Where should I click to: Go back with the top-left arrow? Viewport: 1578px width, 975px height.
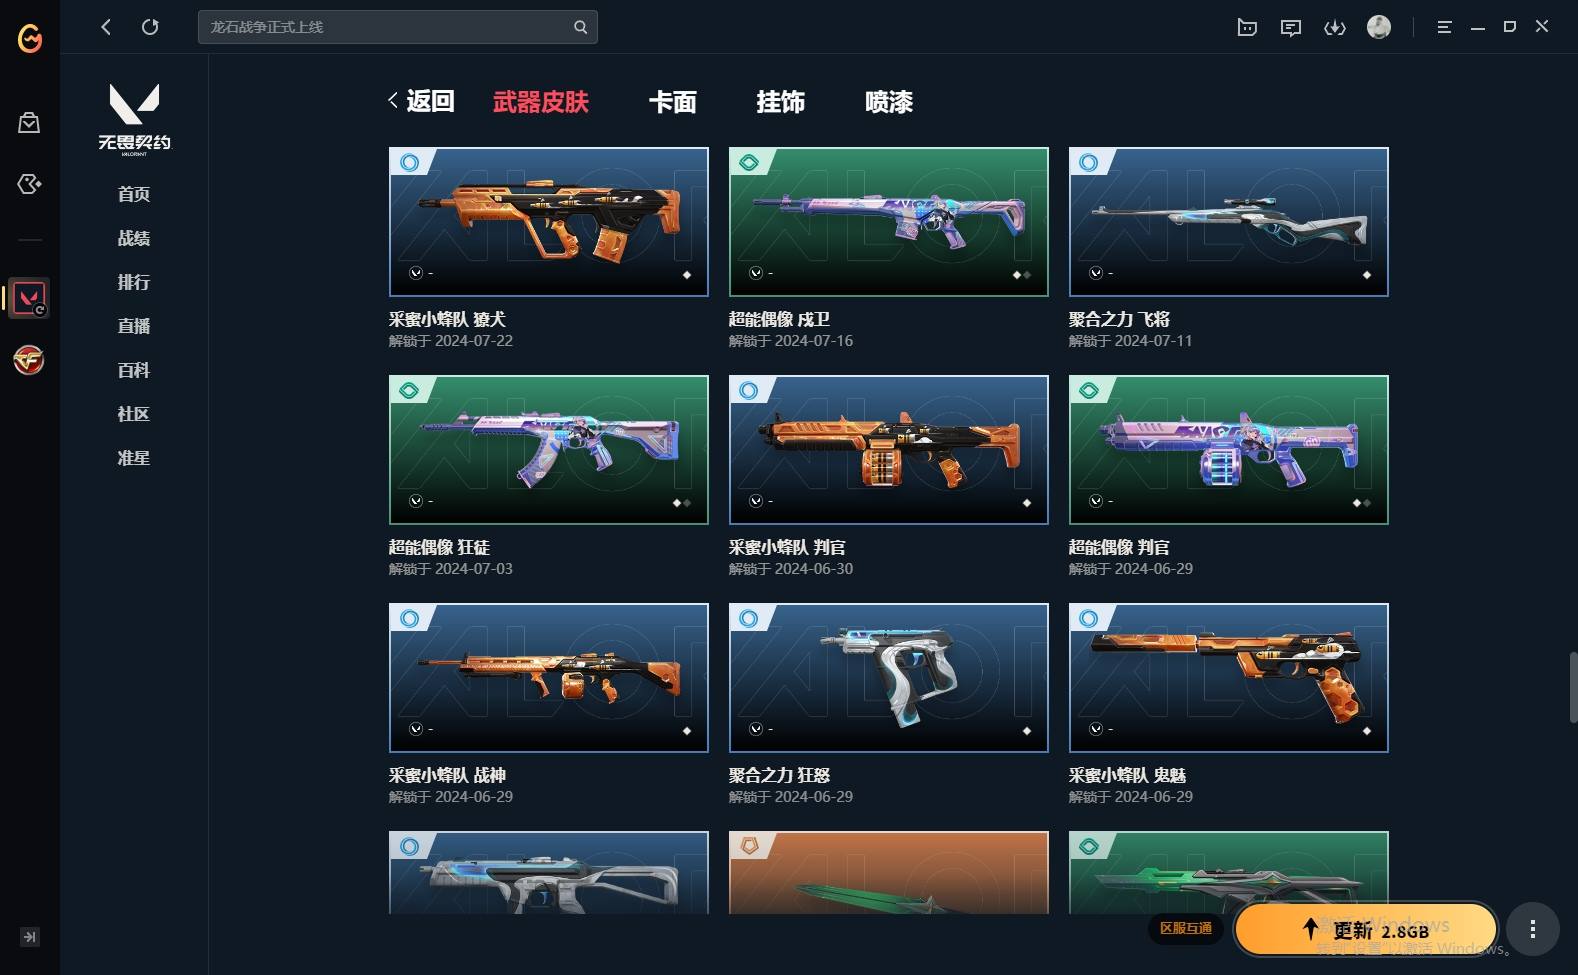[x=106, y=27]
